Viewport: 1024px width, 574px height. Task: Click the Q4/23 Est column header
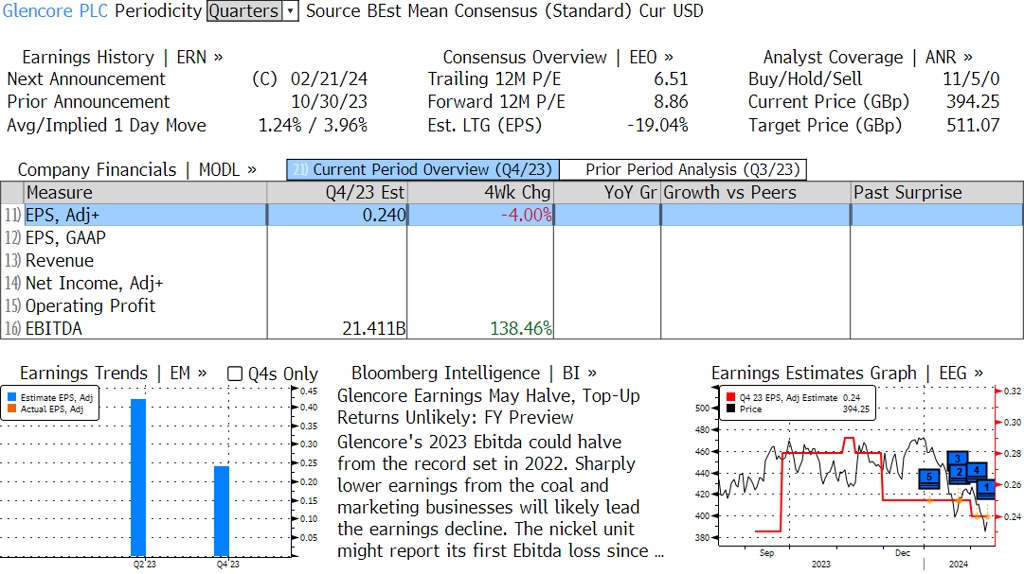[337, 193]
